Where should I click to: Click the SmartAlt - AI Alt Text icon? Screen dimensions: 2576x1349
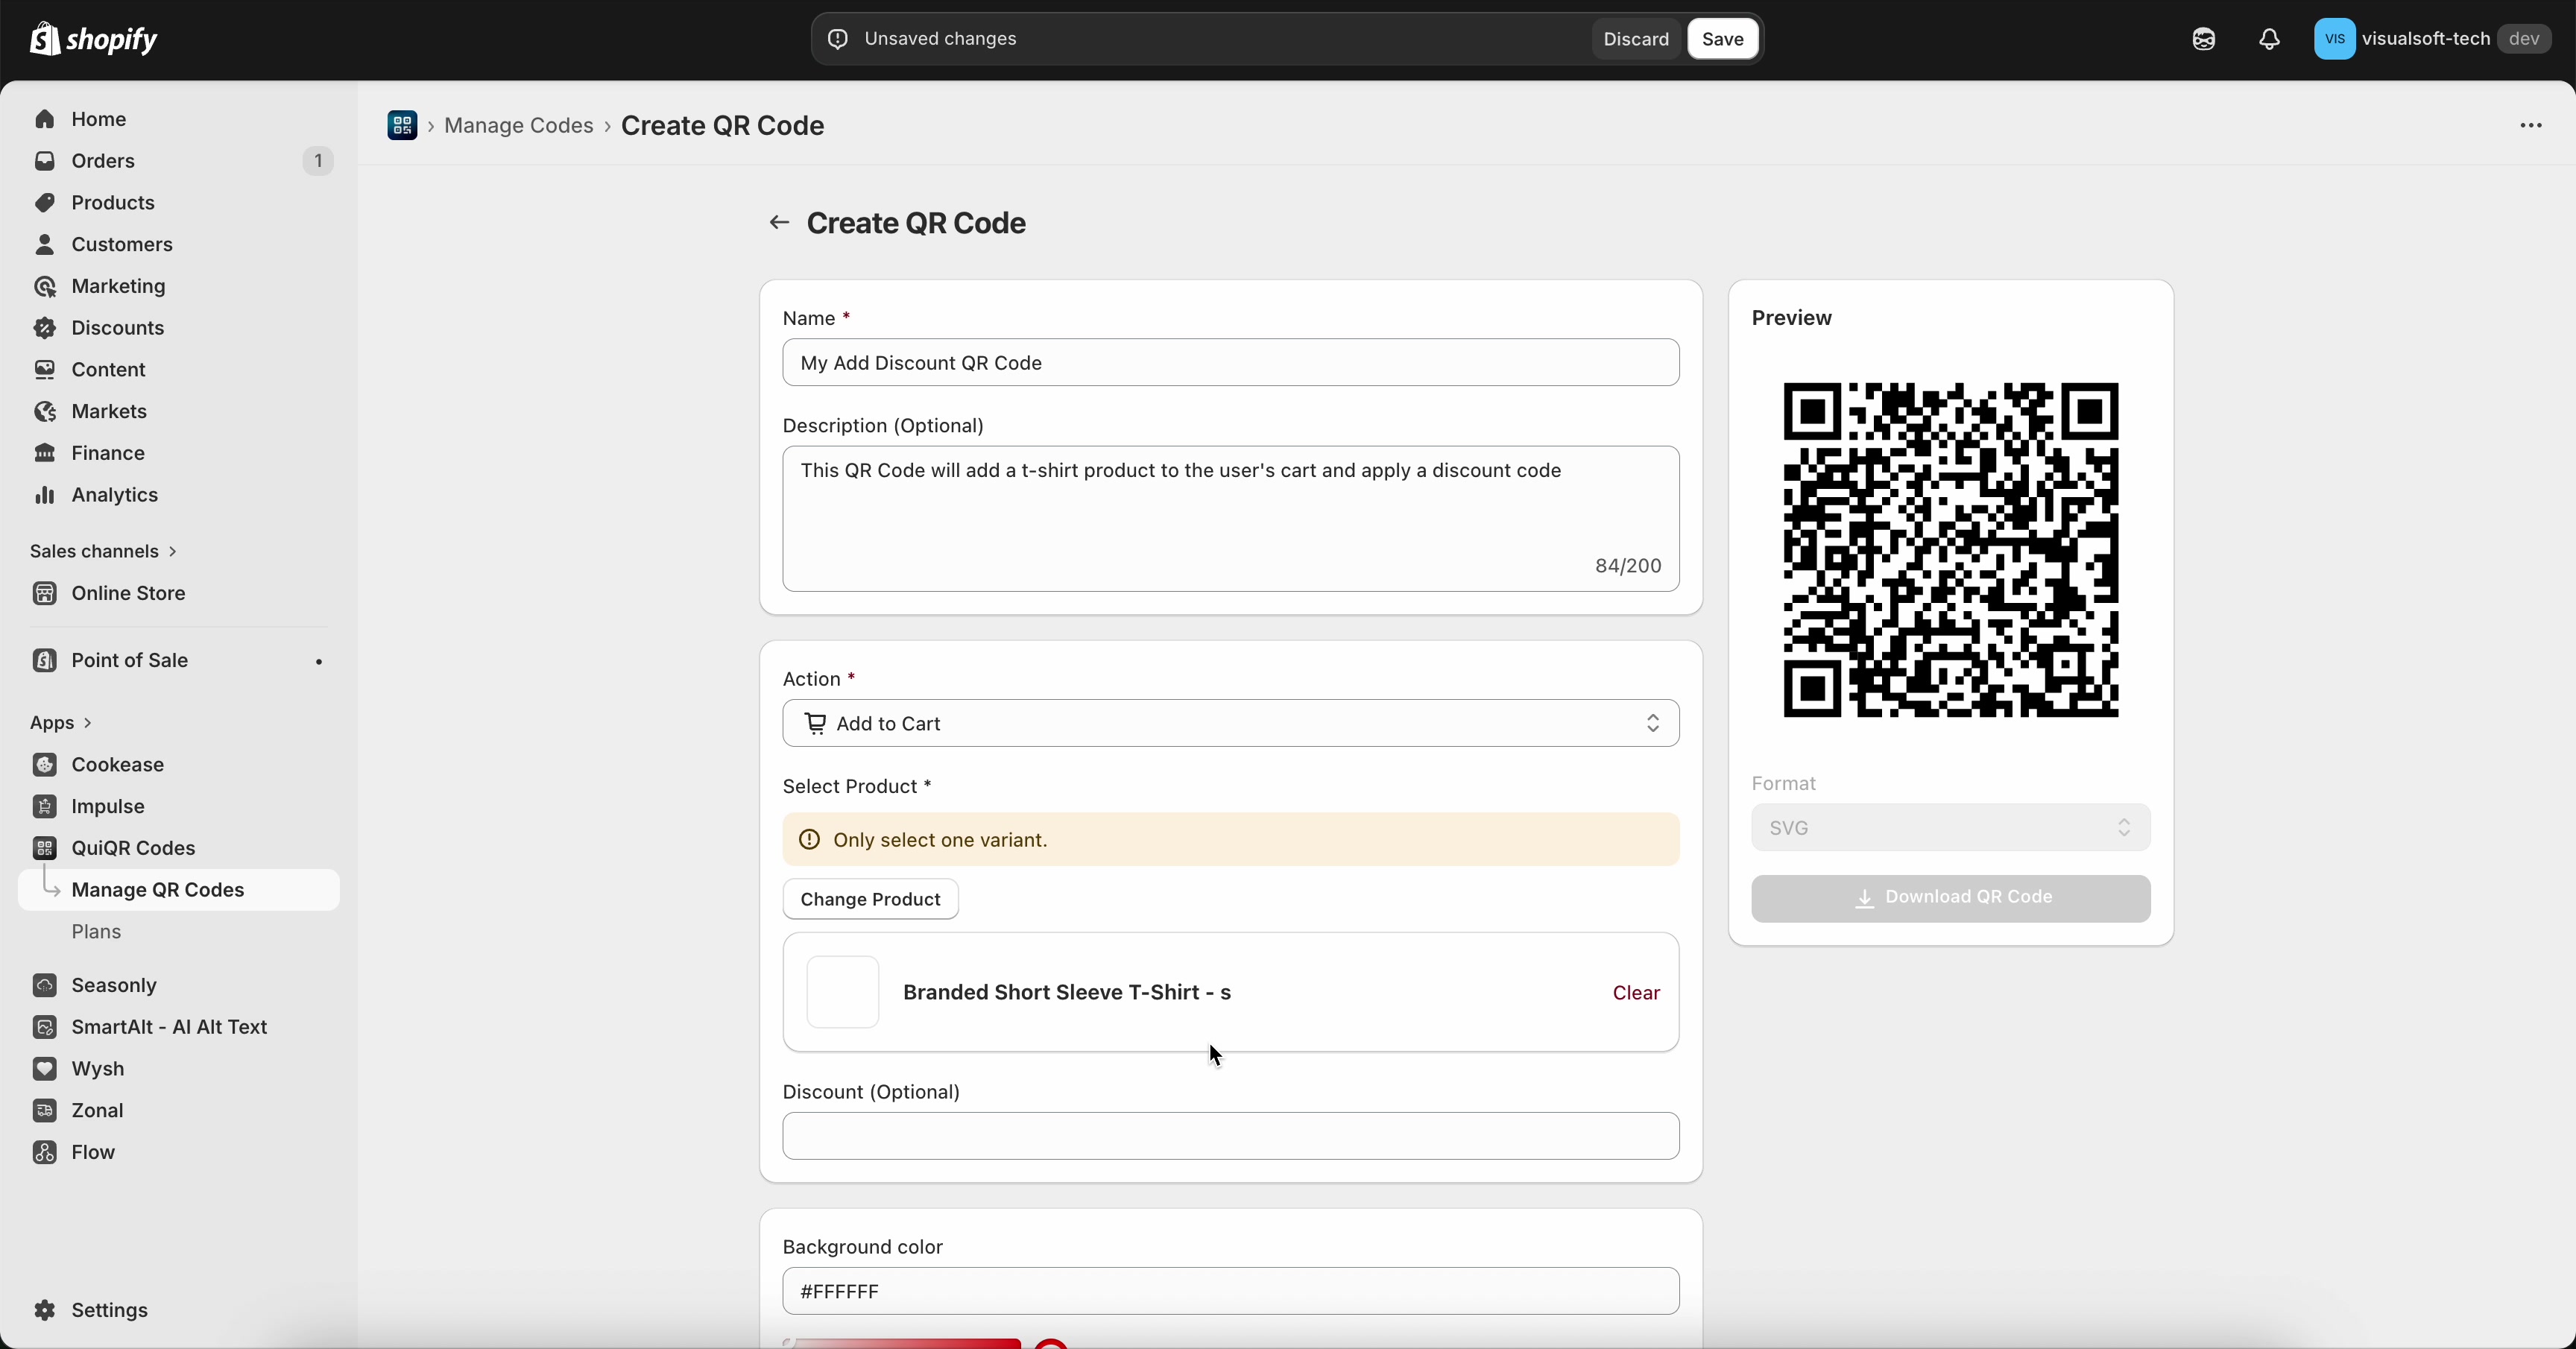tap(45, 1027)
